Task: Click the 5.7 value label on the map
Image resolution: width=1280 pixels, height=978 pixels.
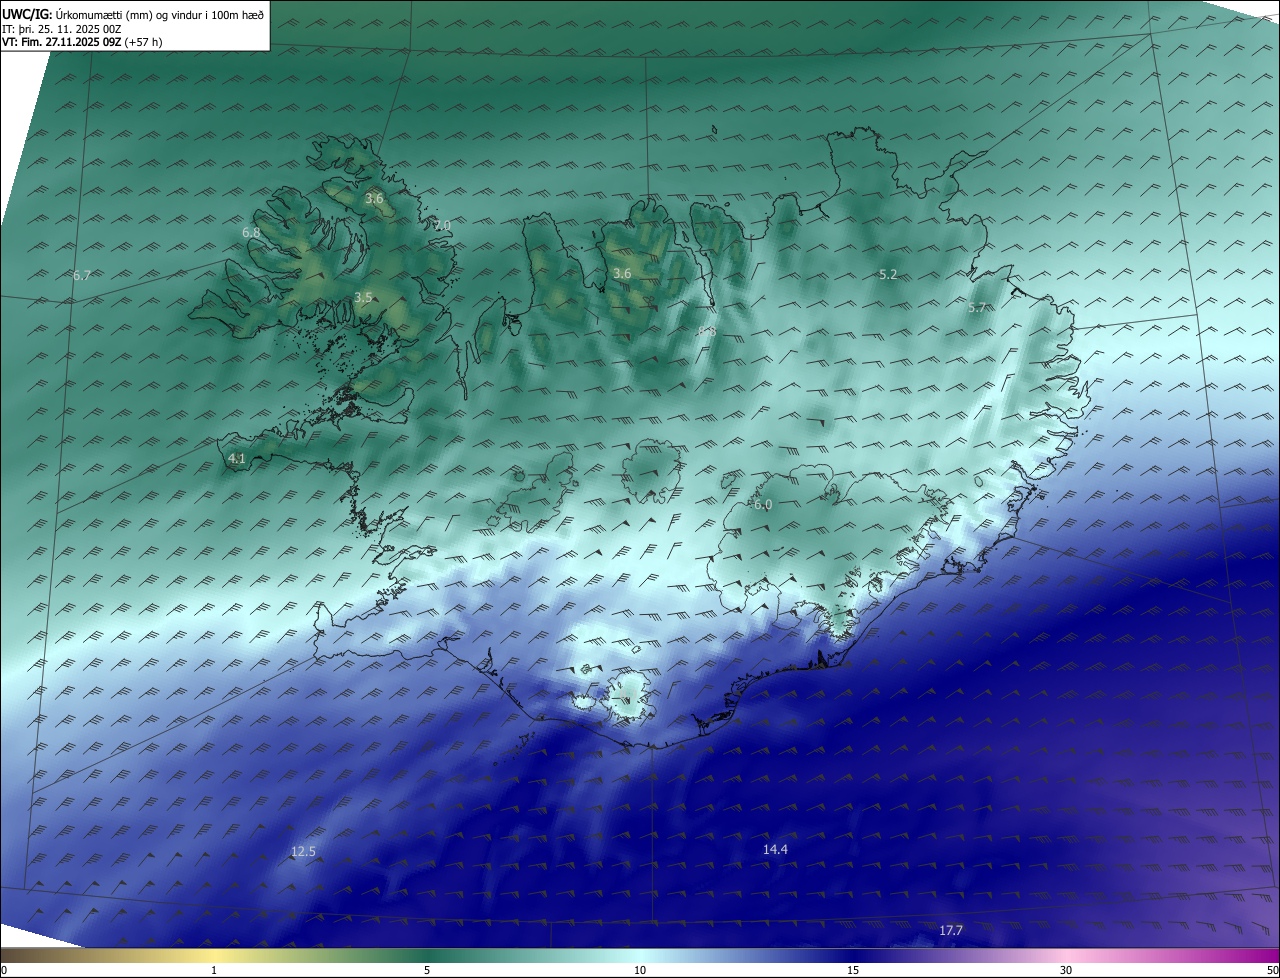Action: (x=977, y=308)
